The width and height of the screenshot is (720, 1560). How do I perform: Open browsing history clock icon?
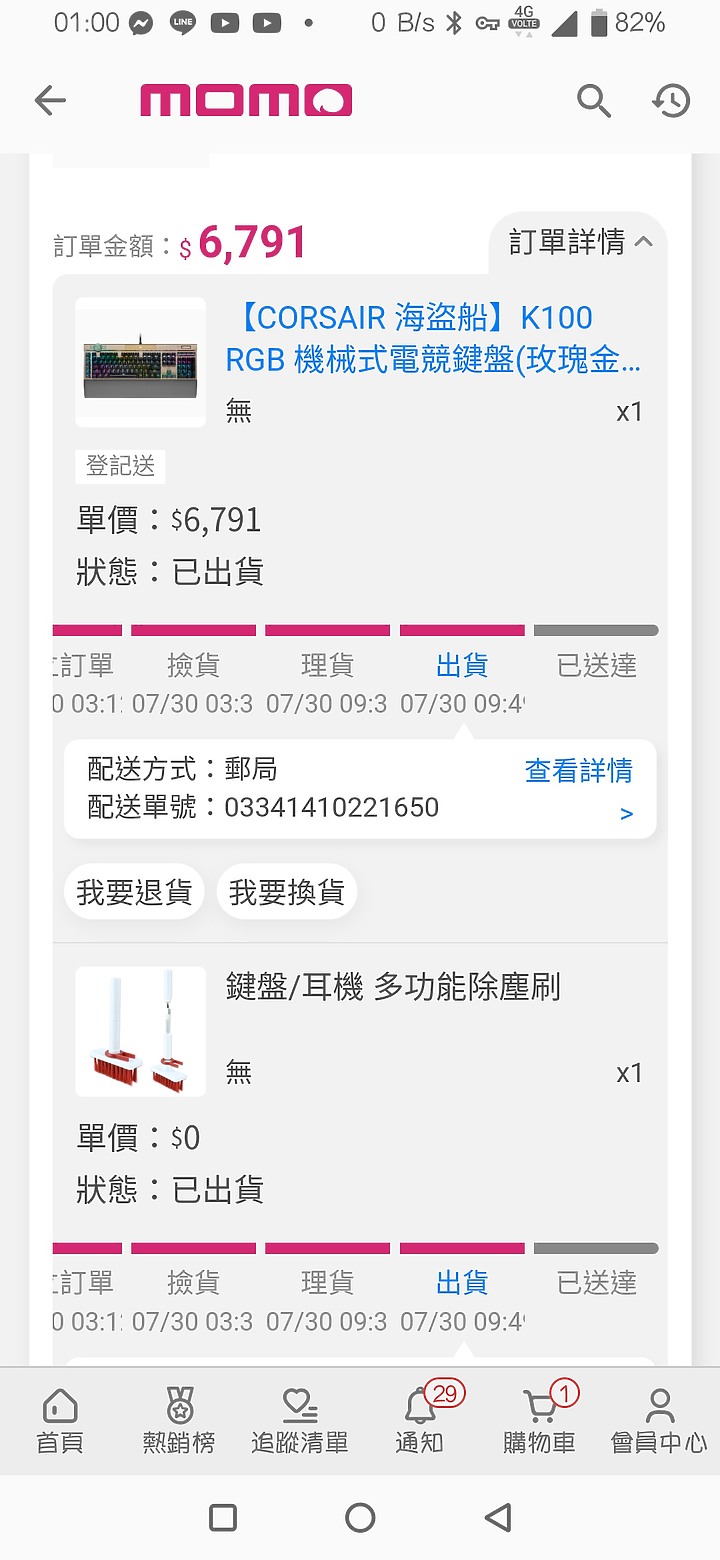[x=672, y=100]
